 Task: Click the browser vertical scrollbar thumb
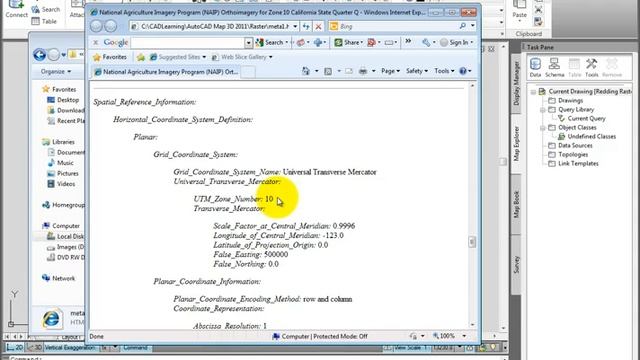tap(472, 242)
